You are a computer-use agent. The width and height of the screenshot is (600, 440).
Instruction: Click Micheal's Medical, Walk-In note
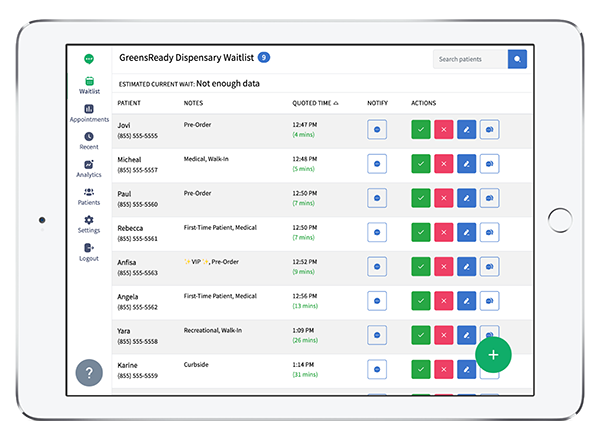pyautogui.click(x=206, y=159)
